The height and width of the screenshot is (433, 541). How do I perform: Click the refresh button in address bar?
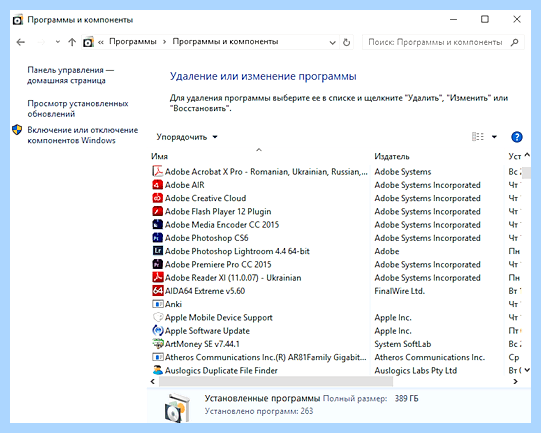pyautogui.click(x=346, y=42)
